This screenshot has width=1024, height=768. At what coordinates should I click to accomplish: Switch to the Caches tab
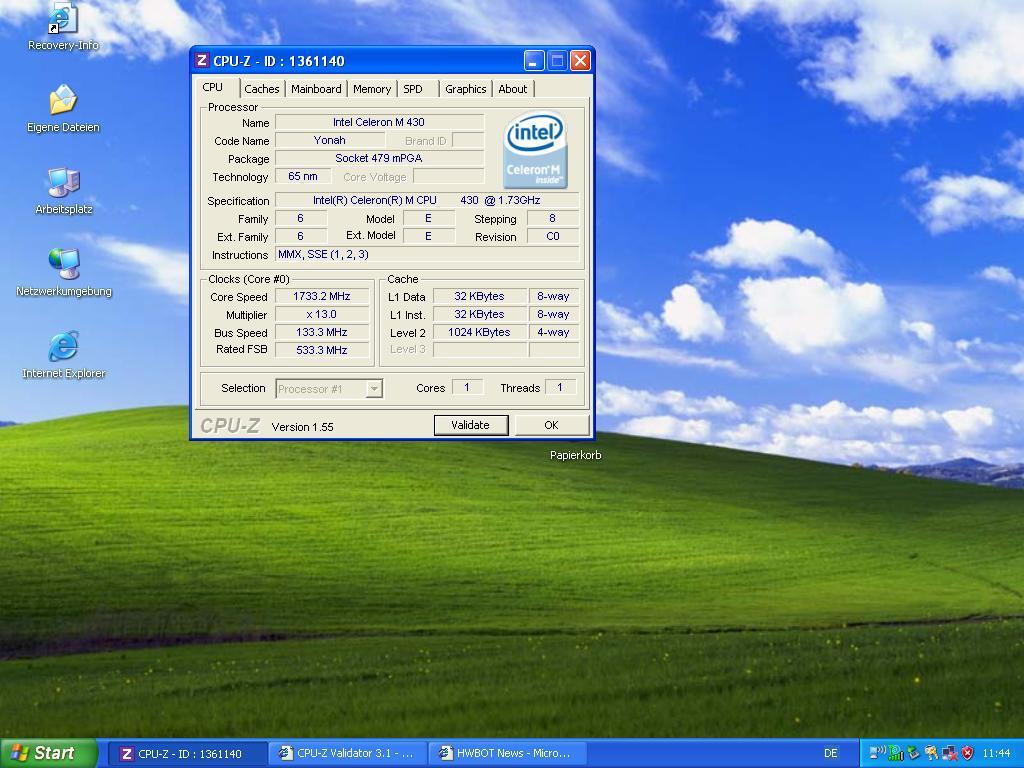pyautogui.click(x=262, y=89)
